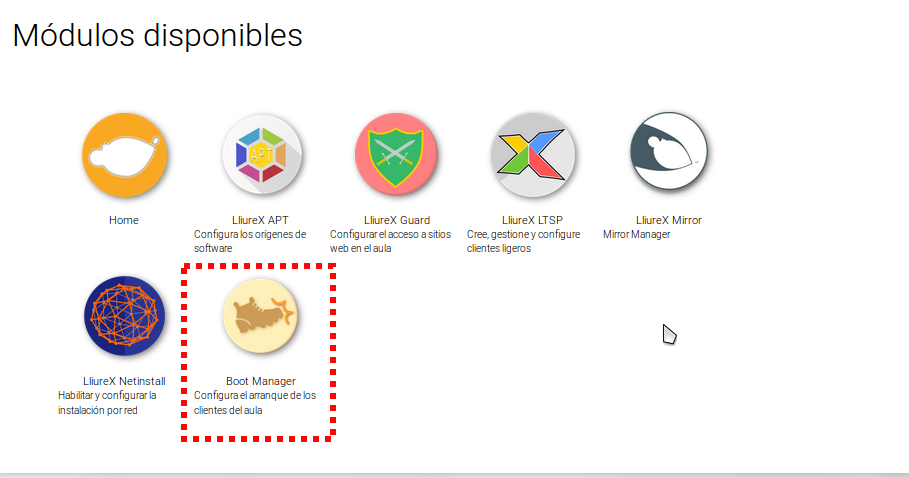Open the LliureX Guard shield icon

tap(397, 154)
